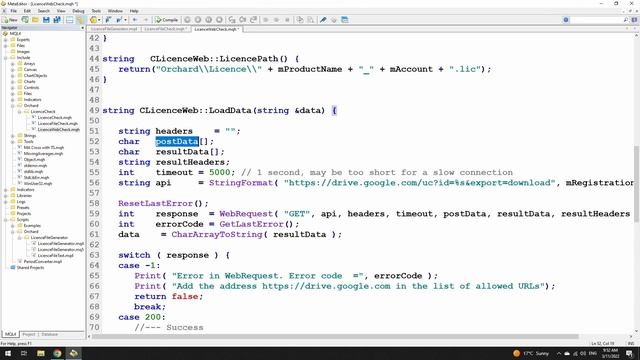The height and width of the screenshot is (360, 640).
Task: Switch to LicenceFileCheck.mqh editor tab
Action: [165, 29]
